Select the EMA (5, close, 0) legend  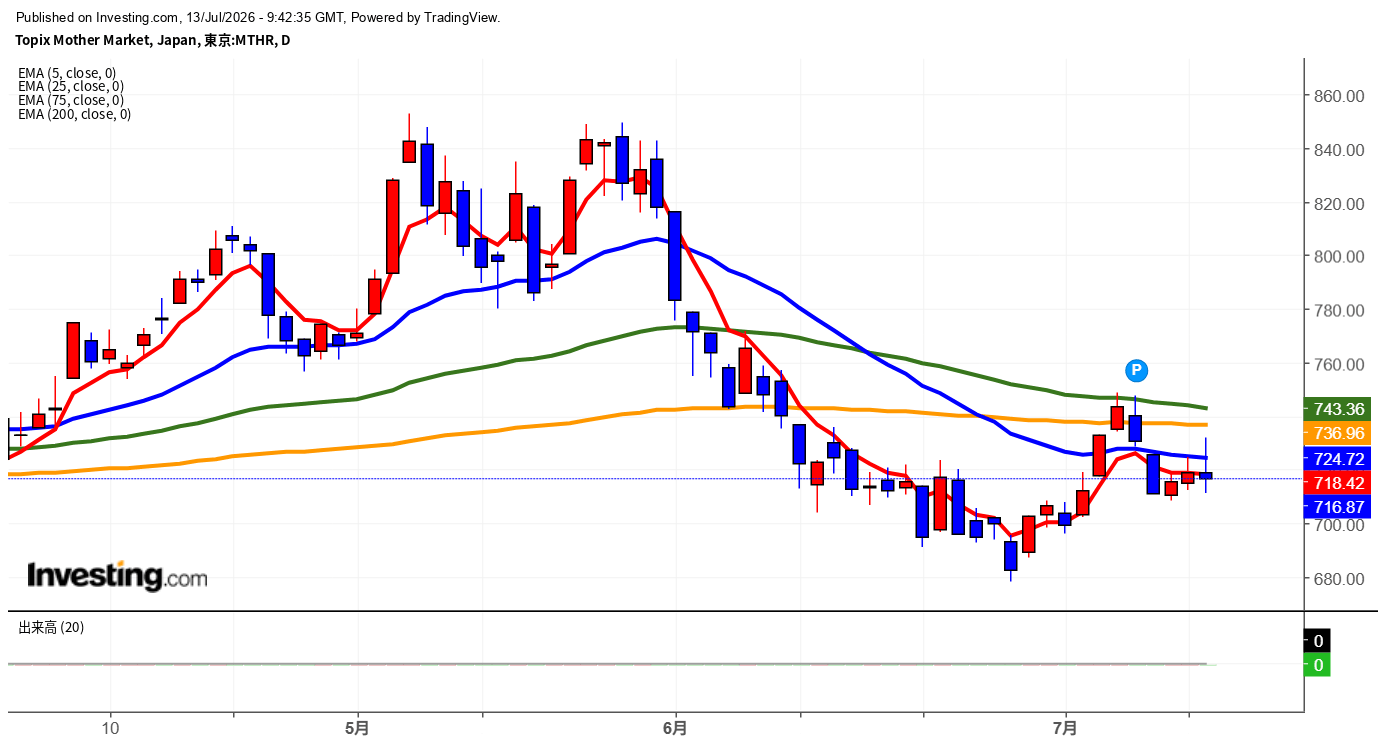(x=67, y=73)
